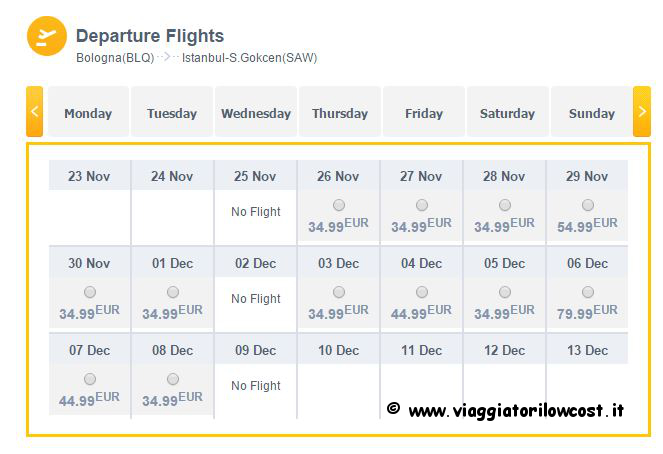Choose the 03 Dec 34.99 EUR flight

(339, 292)
